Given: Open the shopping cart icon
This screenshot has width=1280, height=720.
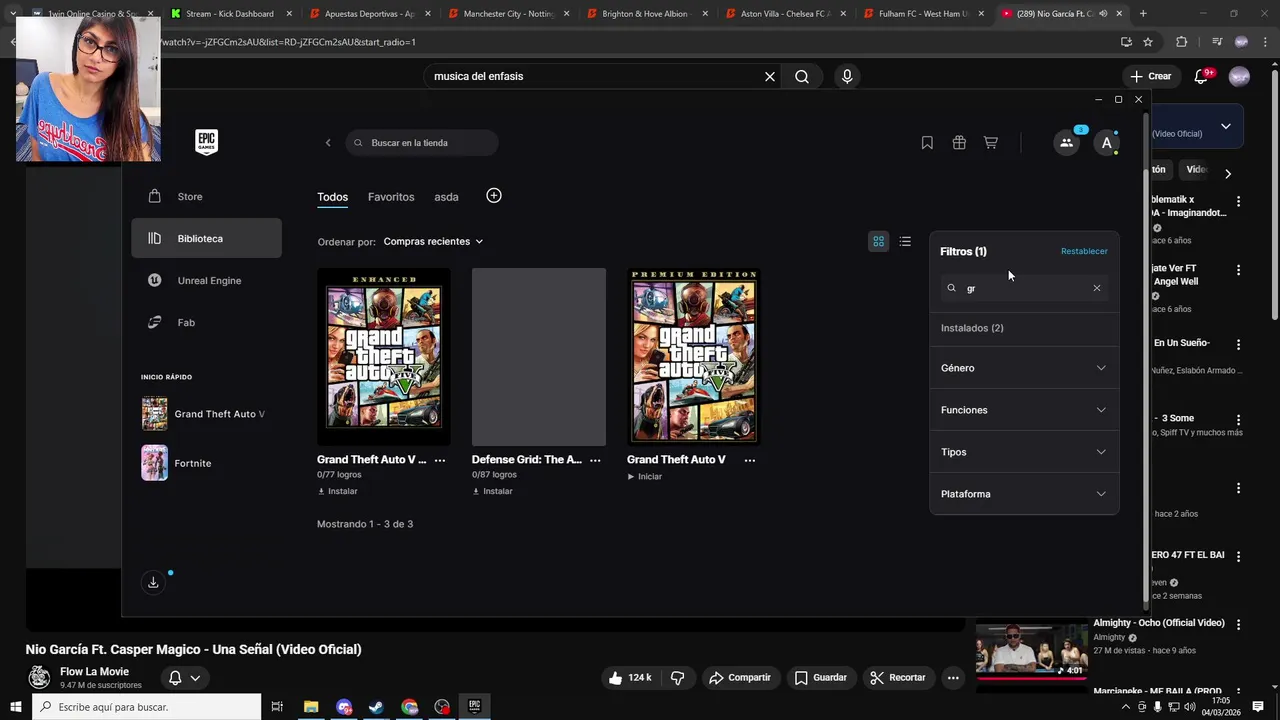Looking at the screenshot, I should pos(991,143).
